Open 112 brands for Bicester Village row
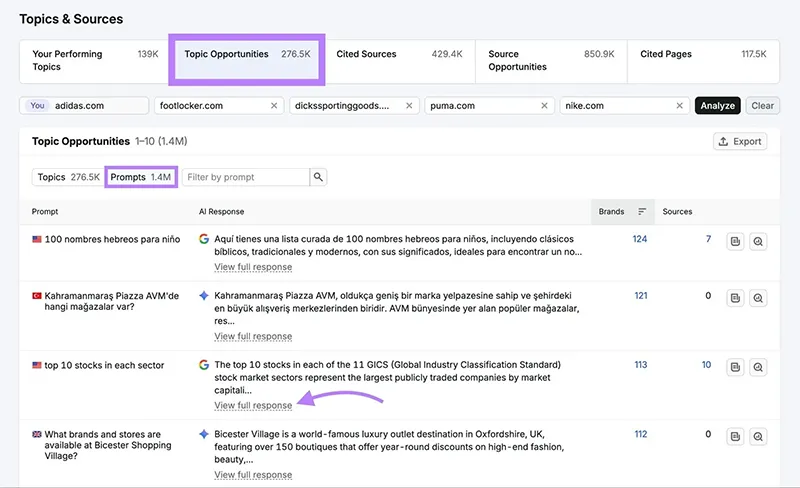The height and width of the screenshot is (488, 800). pos(641,434)
